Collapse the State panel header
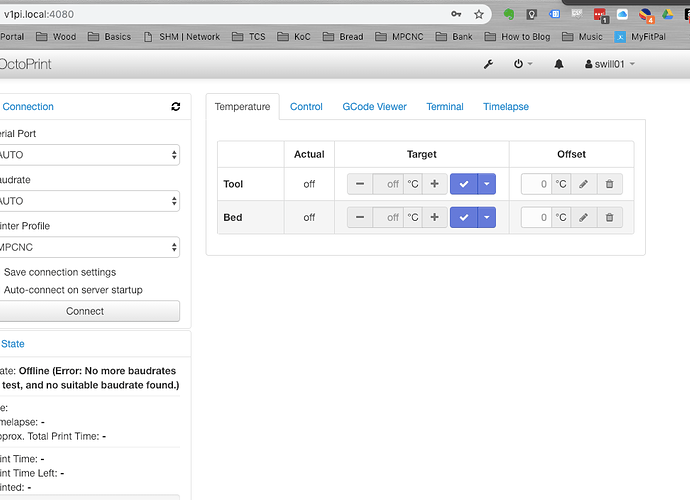The width and height of the screenshot is (690, 500). point(12,344)
